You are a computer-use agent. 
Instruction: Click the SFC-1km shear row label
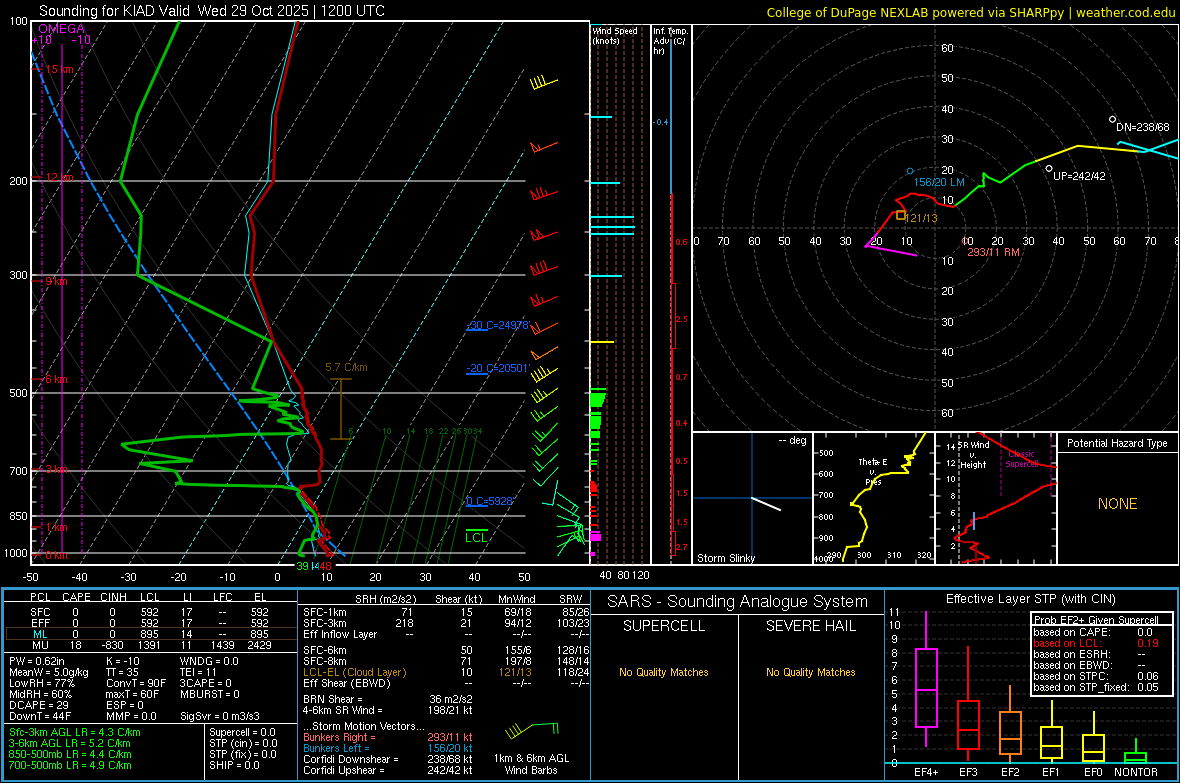[325, 613]
